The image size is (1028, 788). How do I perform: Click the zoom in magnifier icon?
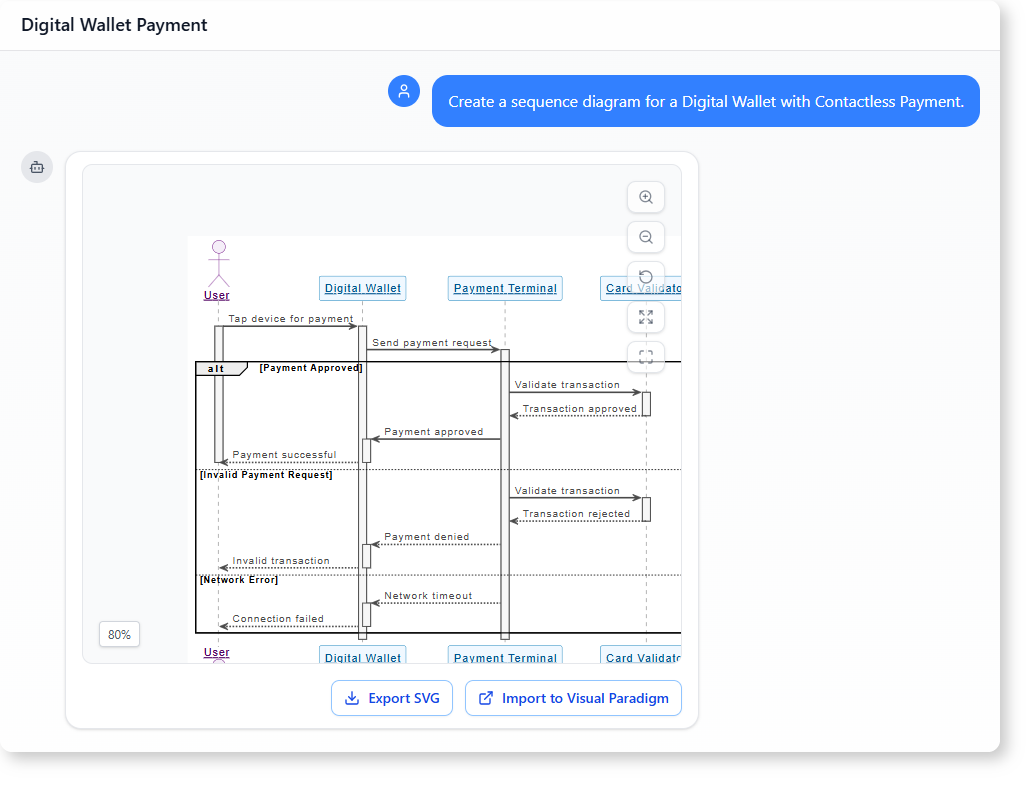(x=646, y=198)
